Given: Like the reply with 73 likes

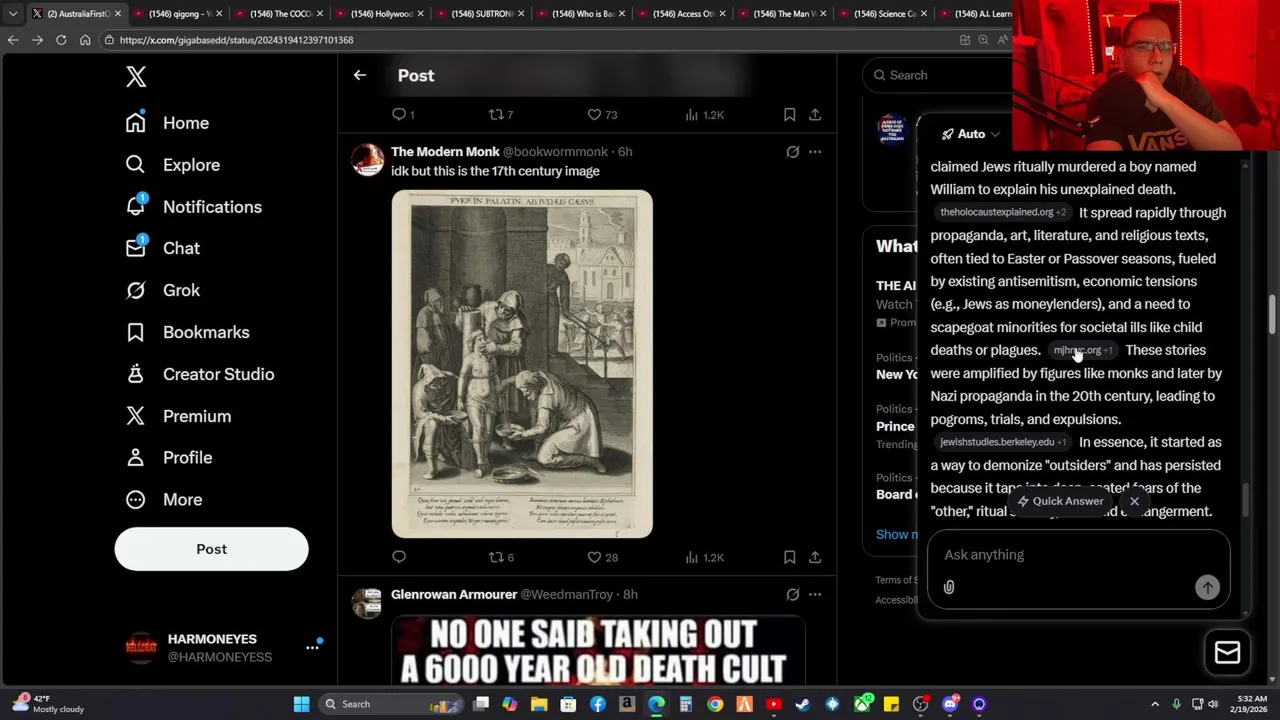Looking at the screenshot, I should [602, 115].
